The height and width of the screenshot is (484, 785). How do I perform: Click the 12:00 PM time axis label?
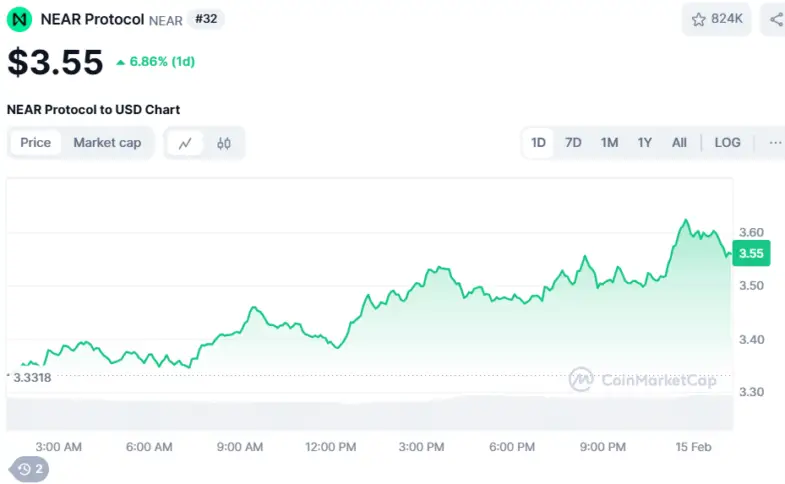(x=330, y=447)
